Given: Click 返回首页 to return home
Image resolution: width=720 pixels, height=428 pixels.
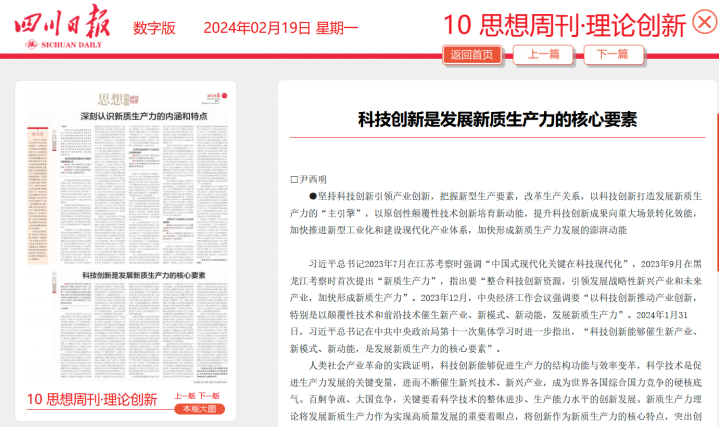Looking at the screenshot, I should (471, 55).
